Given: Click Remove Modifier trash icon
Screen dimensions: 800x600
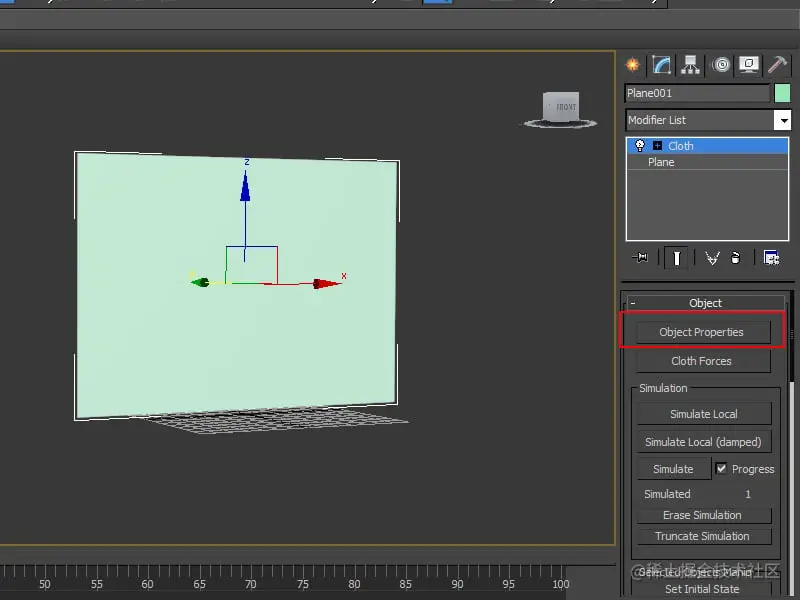Looking at the screenshot, I should [735, 258].
